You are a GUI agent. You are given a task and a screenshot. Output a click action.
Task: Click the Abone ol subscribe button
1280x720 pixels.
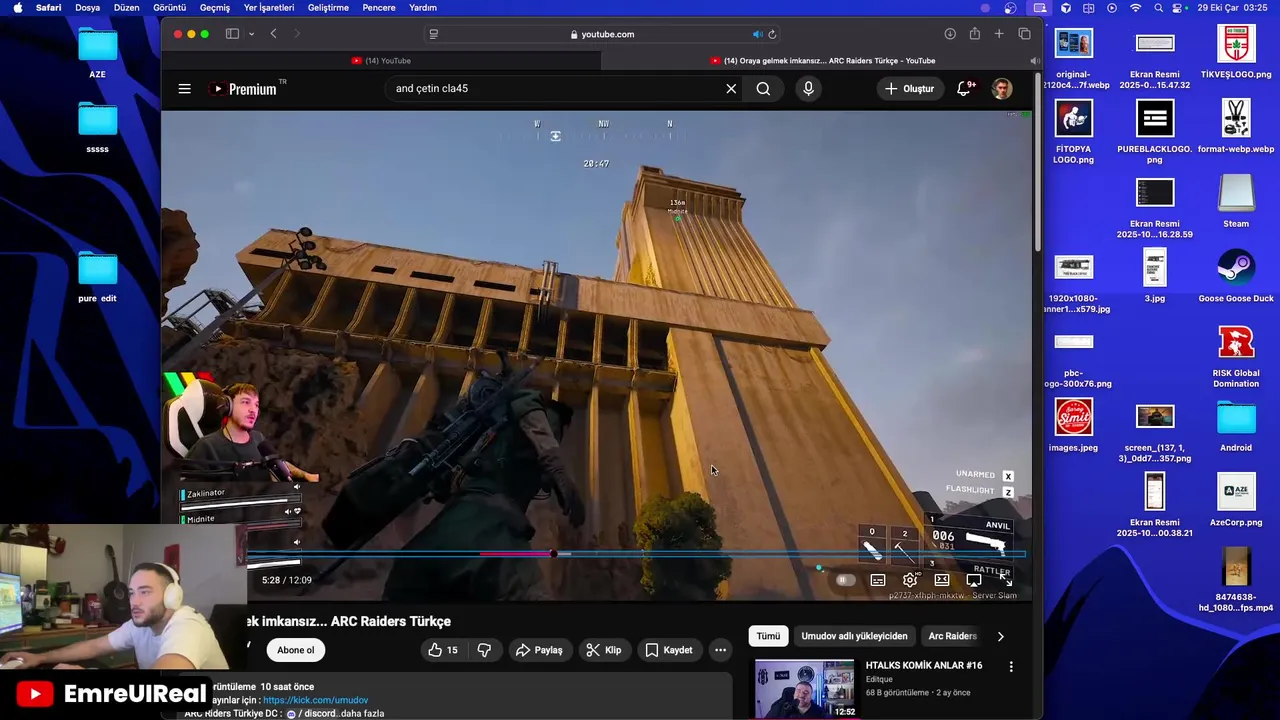click(x=295, y=650)
